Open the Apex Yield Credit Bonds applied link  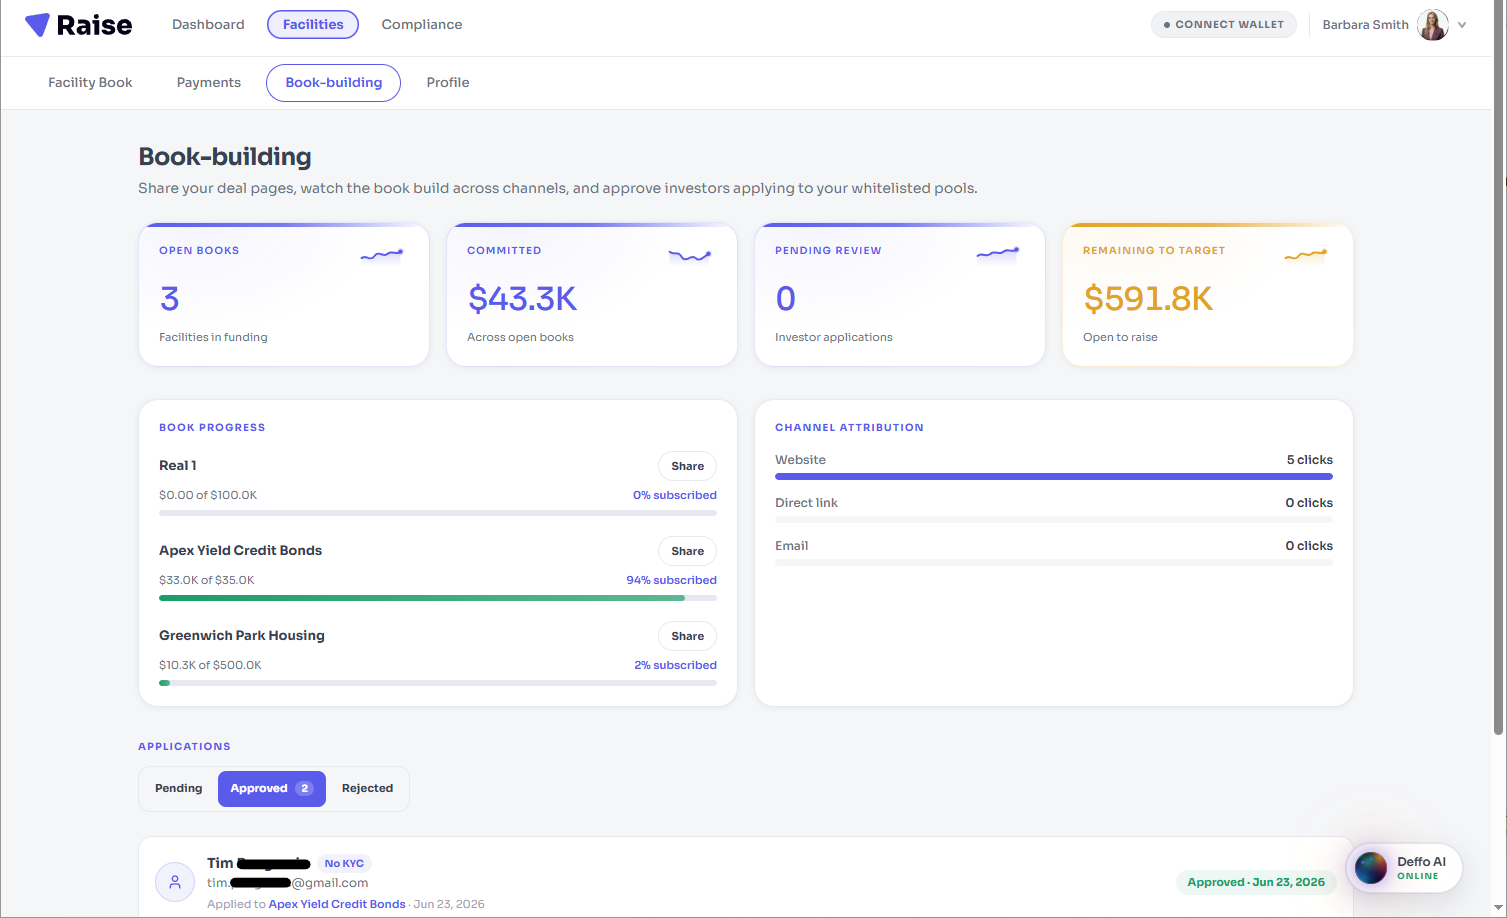[337, 904]
